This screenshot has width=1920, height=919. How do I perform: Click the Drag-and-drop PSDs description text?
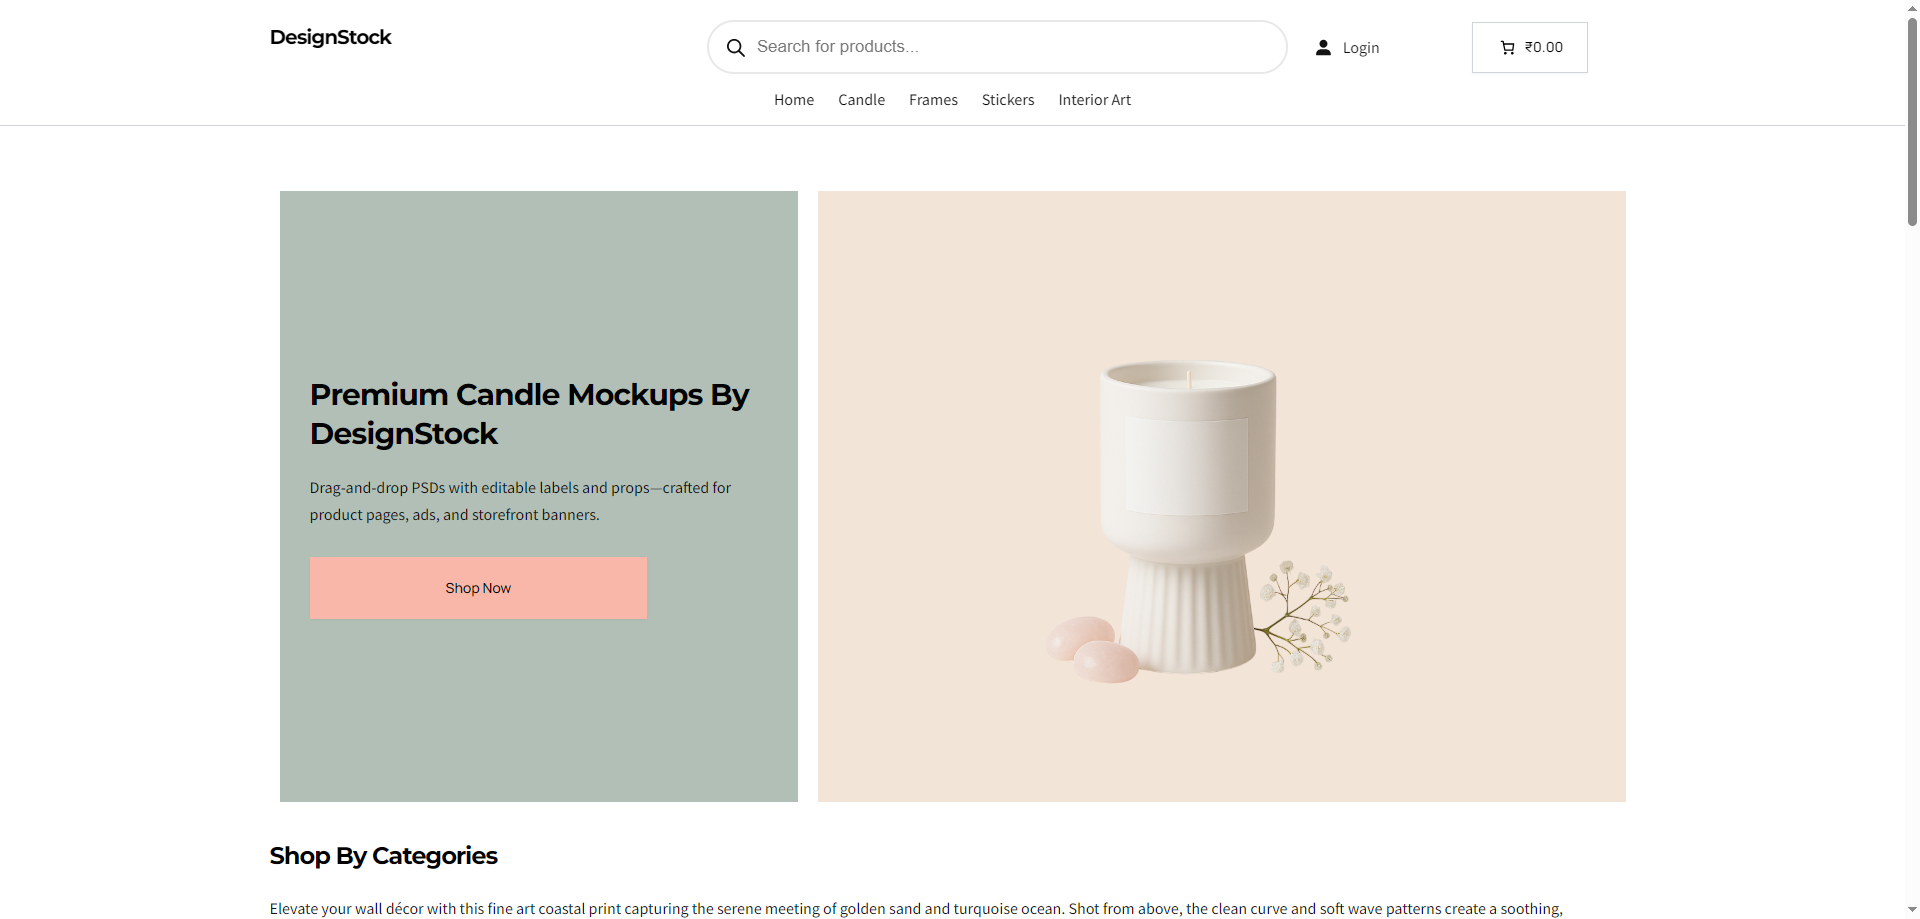[x=520, y=501]
